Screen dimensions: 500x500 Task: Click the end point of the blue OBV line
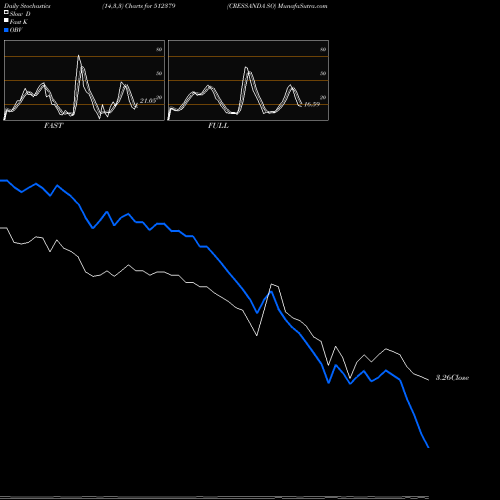pyautogui.click(x=428, y=447)
